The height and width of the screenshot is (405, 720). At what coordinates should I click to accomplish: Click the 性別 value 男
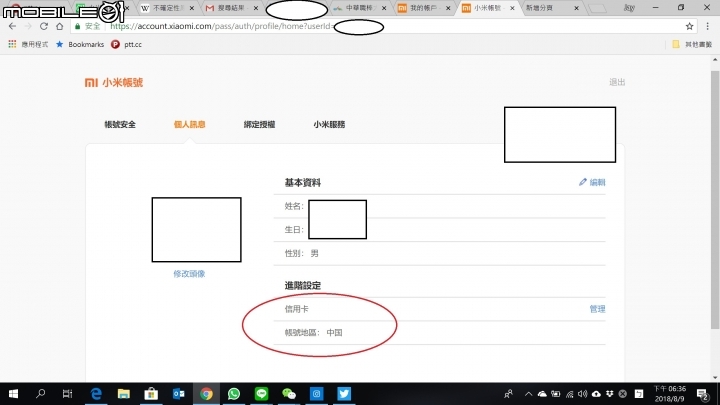point(315,253)
